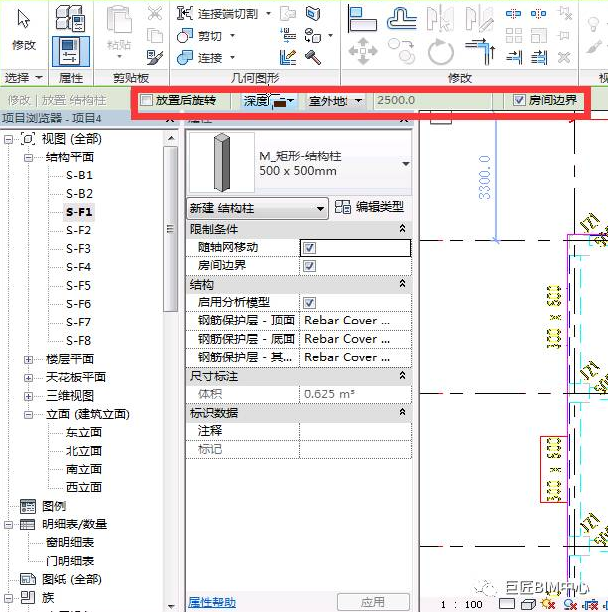Click the 2500.0 offset input field
Viewport: 608px width, 612px height.
click(432, 101)
